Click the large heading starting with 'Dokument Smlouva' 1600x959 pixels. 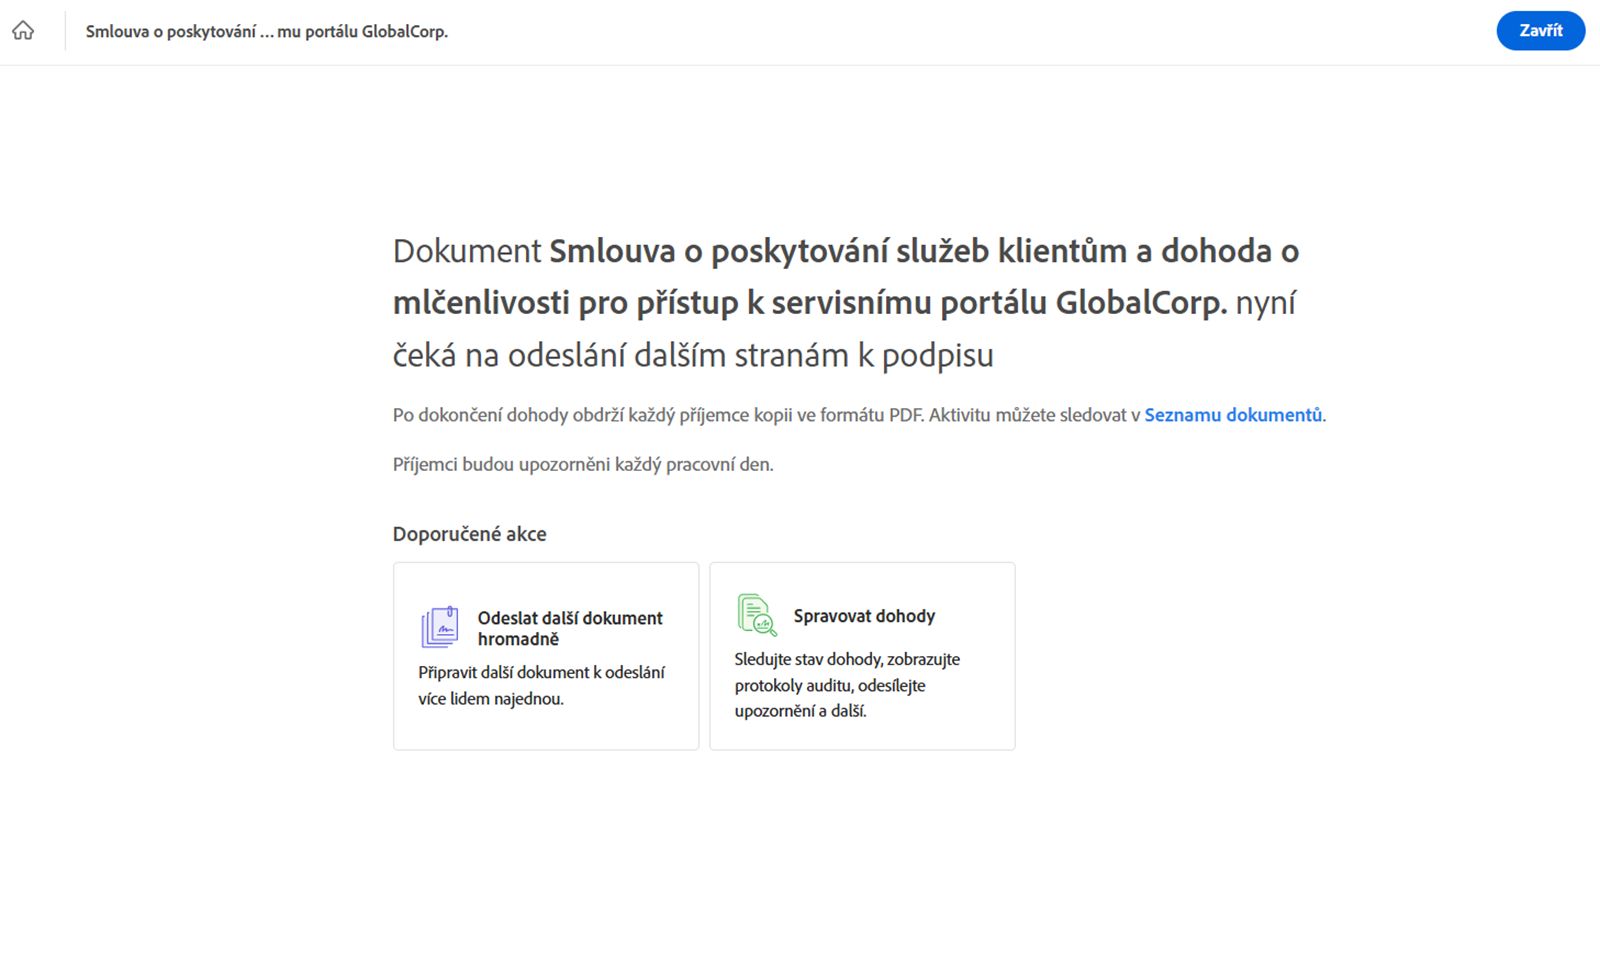click(x=846, y=302)
